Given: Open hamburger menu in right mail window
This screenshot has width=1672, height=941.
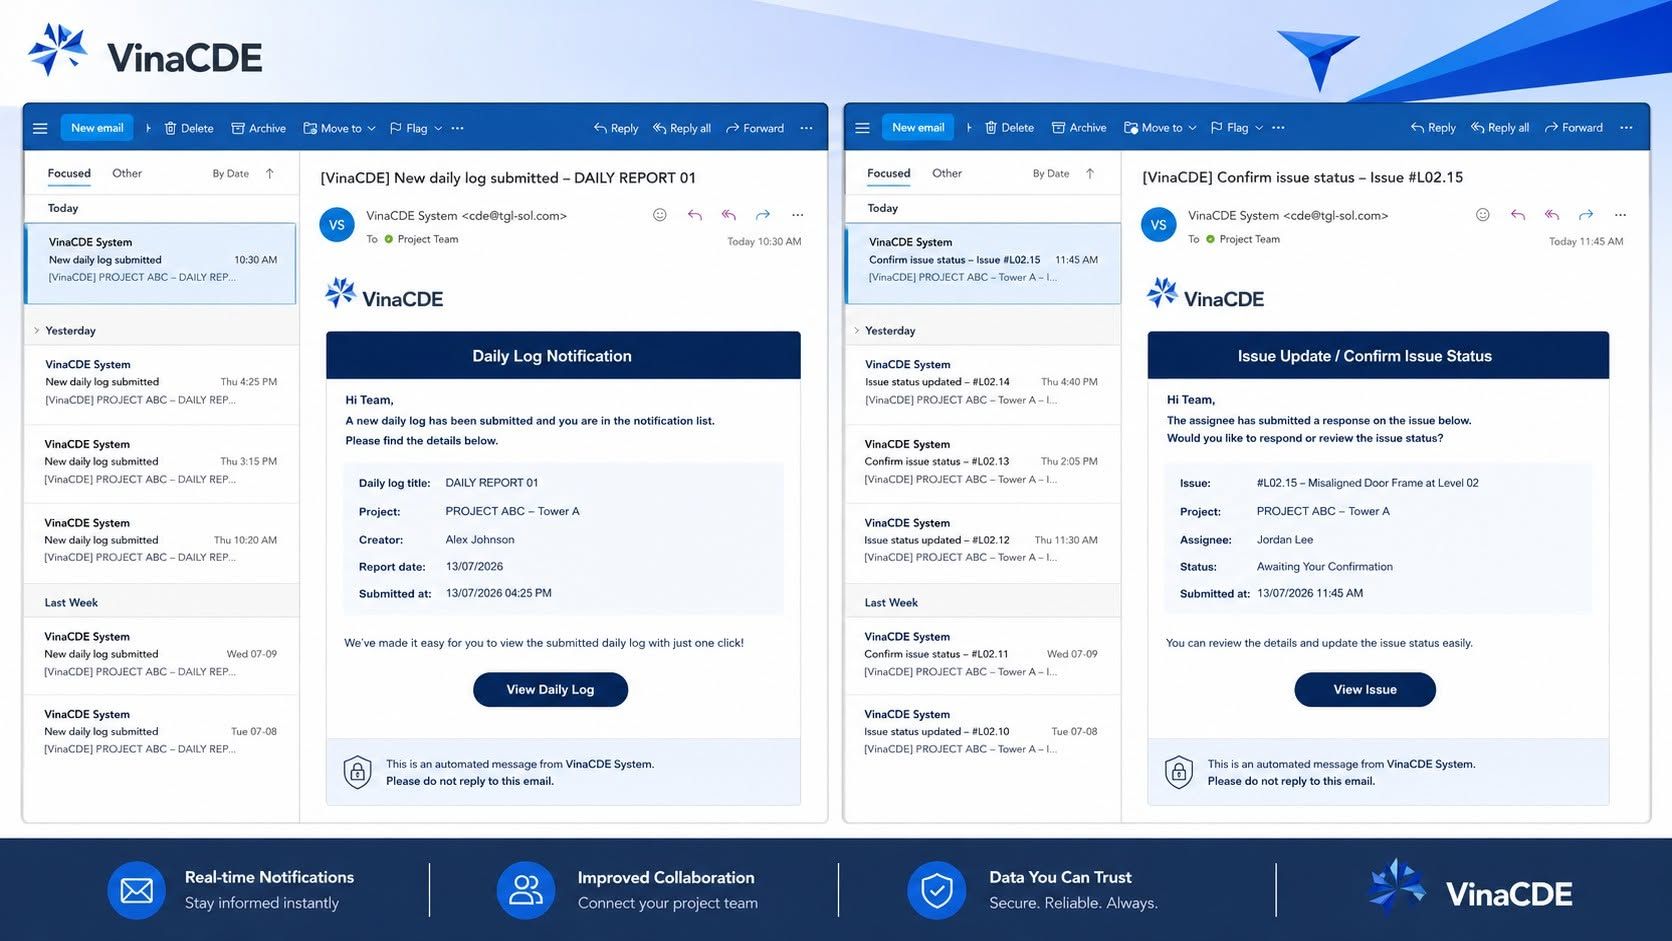Looking at the screenshot, I should [x=862, y=128].
